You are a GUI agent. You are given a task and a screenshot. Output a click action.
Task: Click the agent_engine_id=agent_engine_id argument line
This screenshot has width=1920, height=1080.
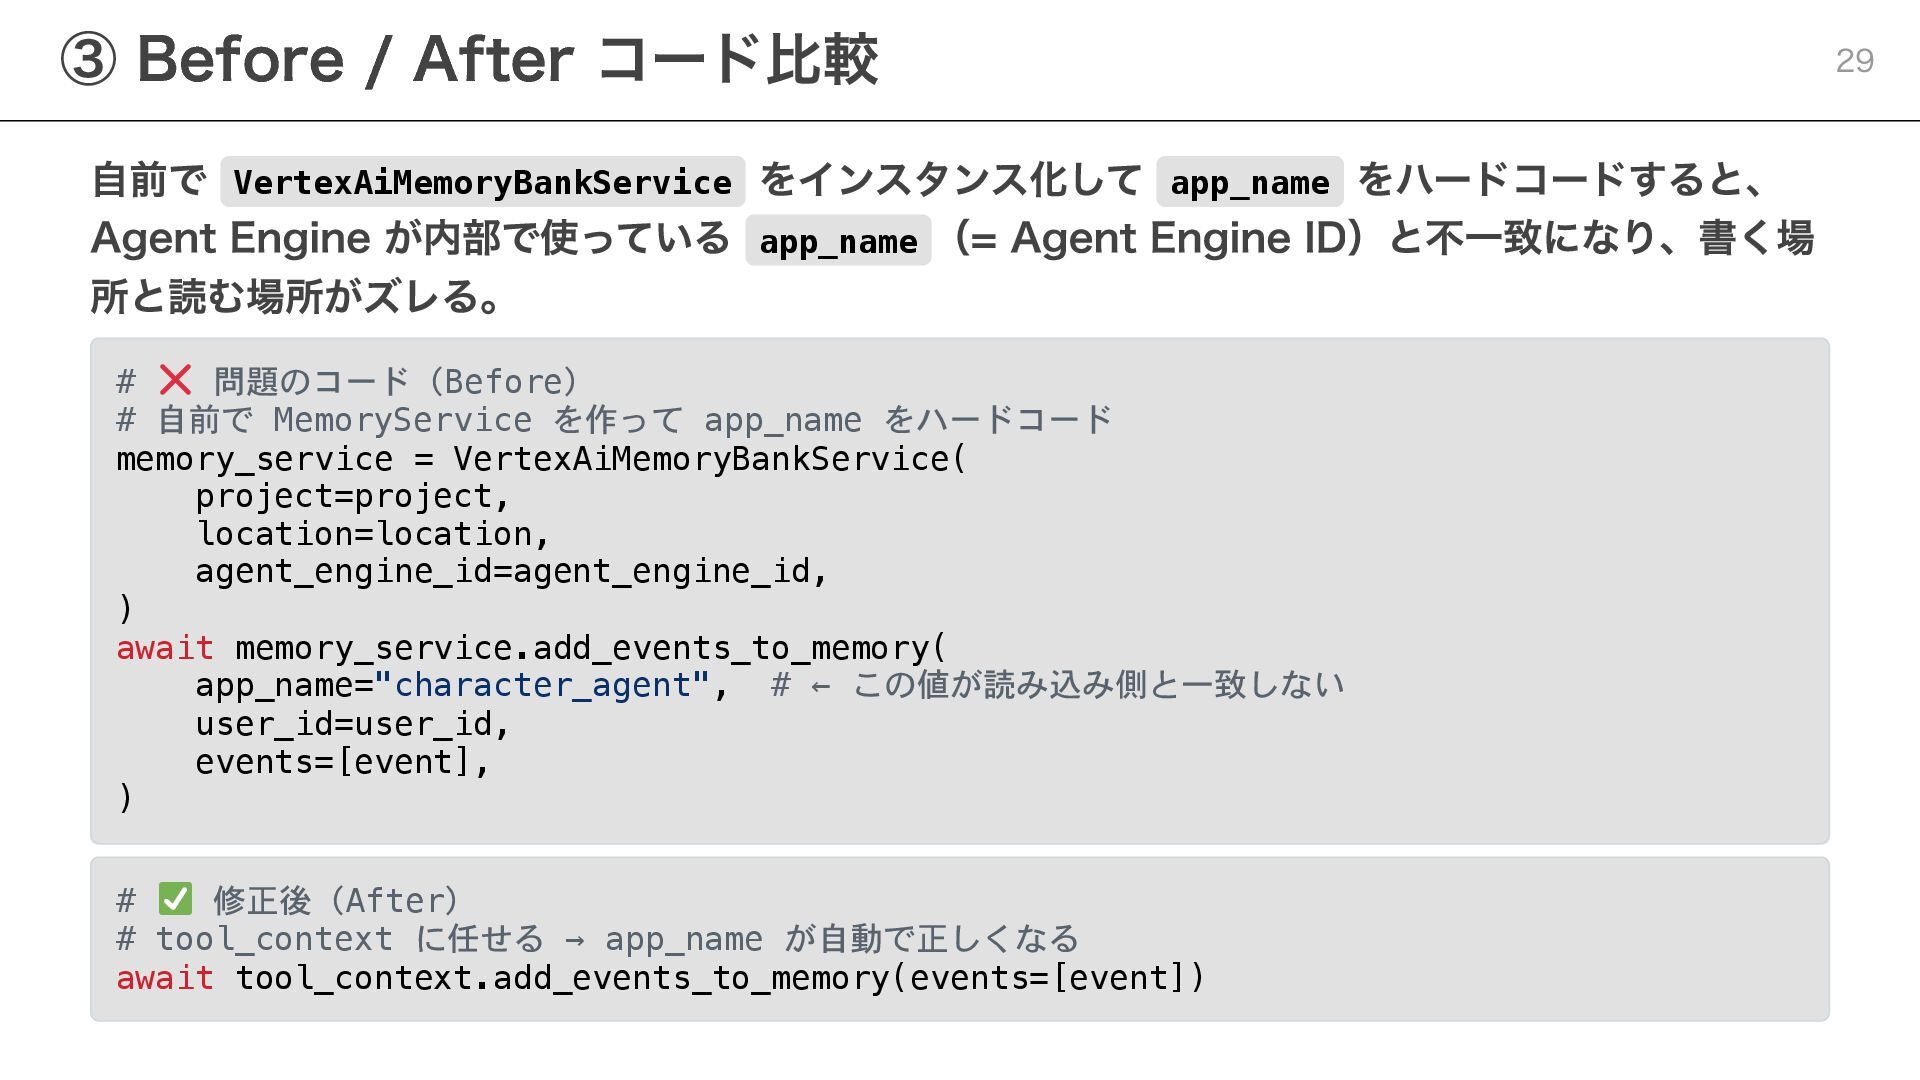click(511, 571)
